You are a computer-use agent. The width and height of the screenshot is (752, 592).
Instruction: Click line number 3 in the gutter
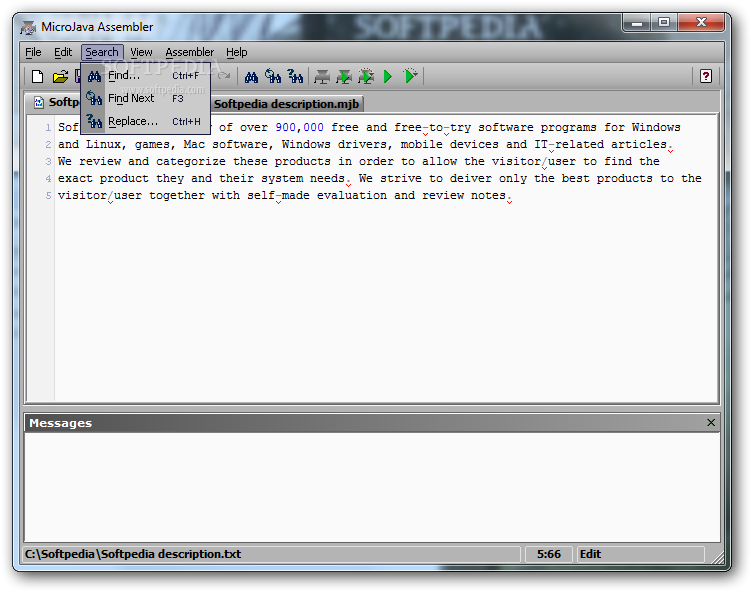(48, 162)
